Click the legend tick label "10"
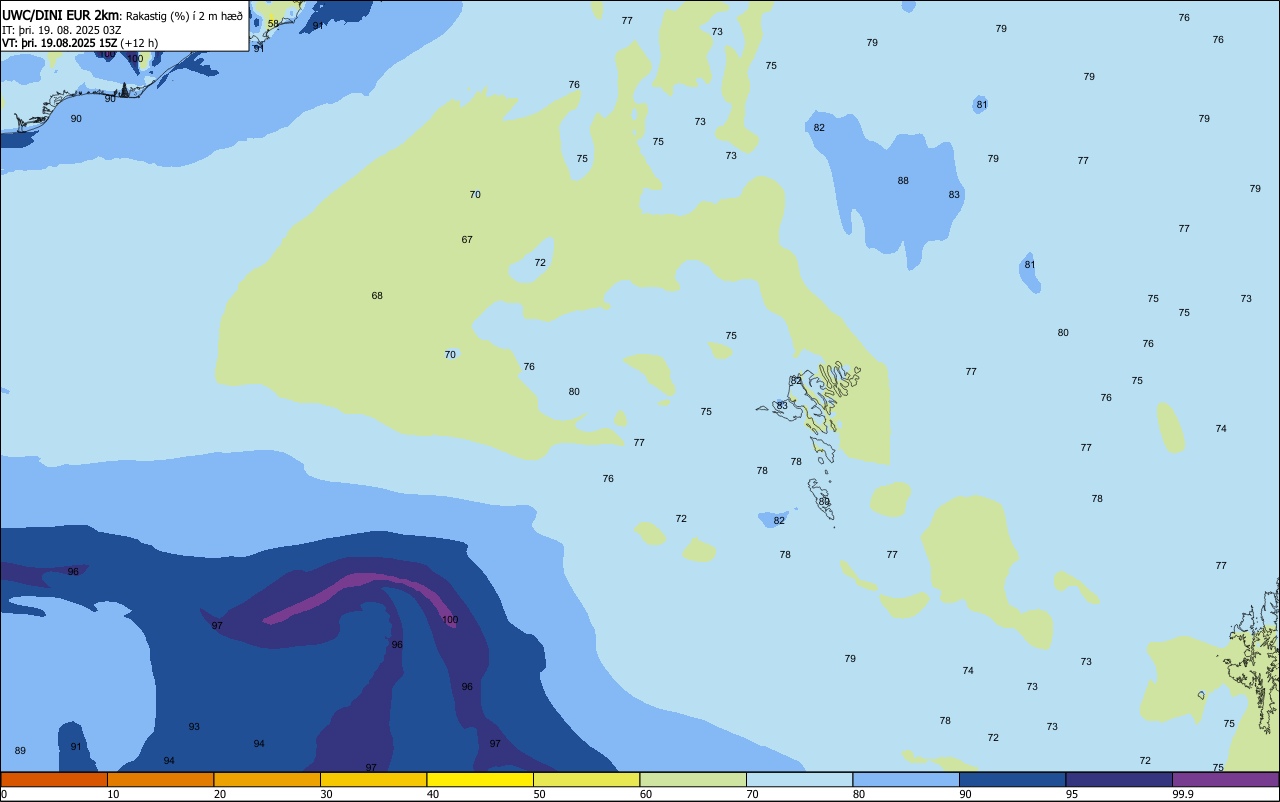Screen dimensions: 1280x802 coord(113,794)
